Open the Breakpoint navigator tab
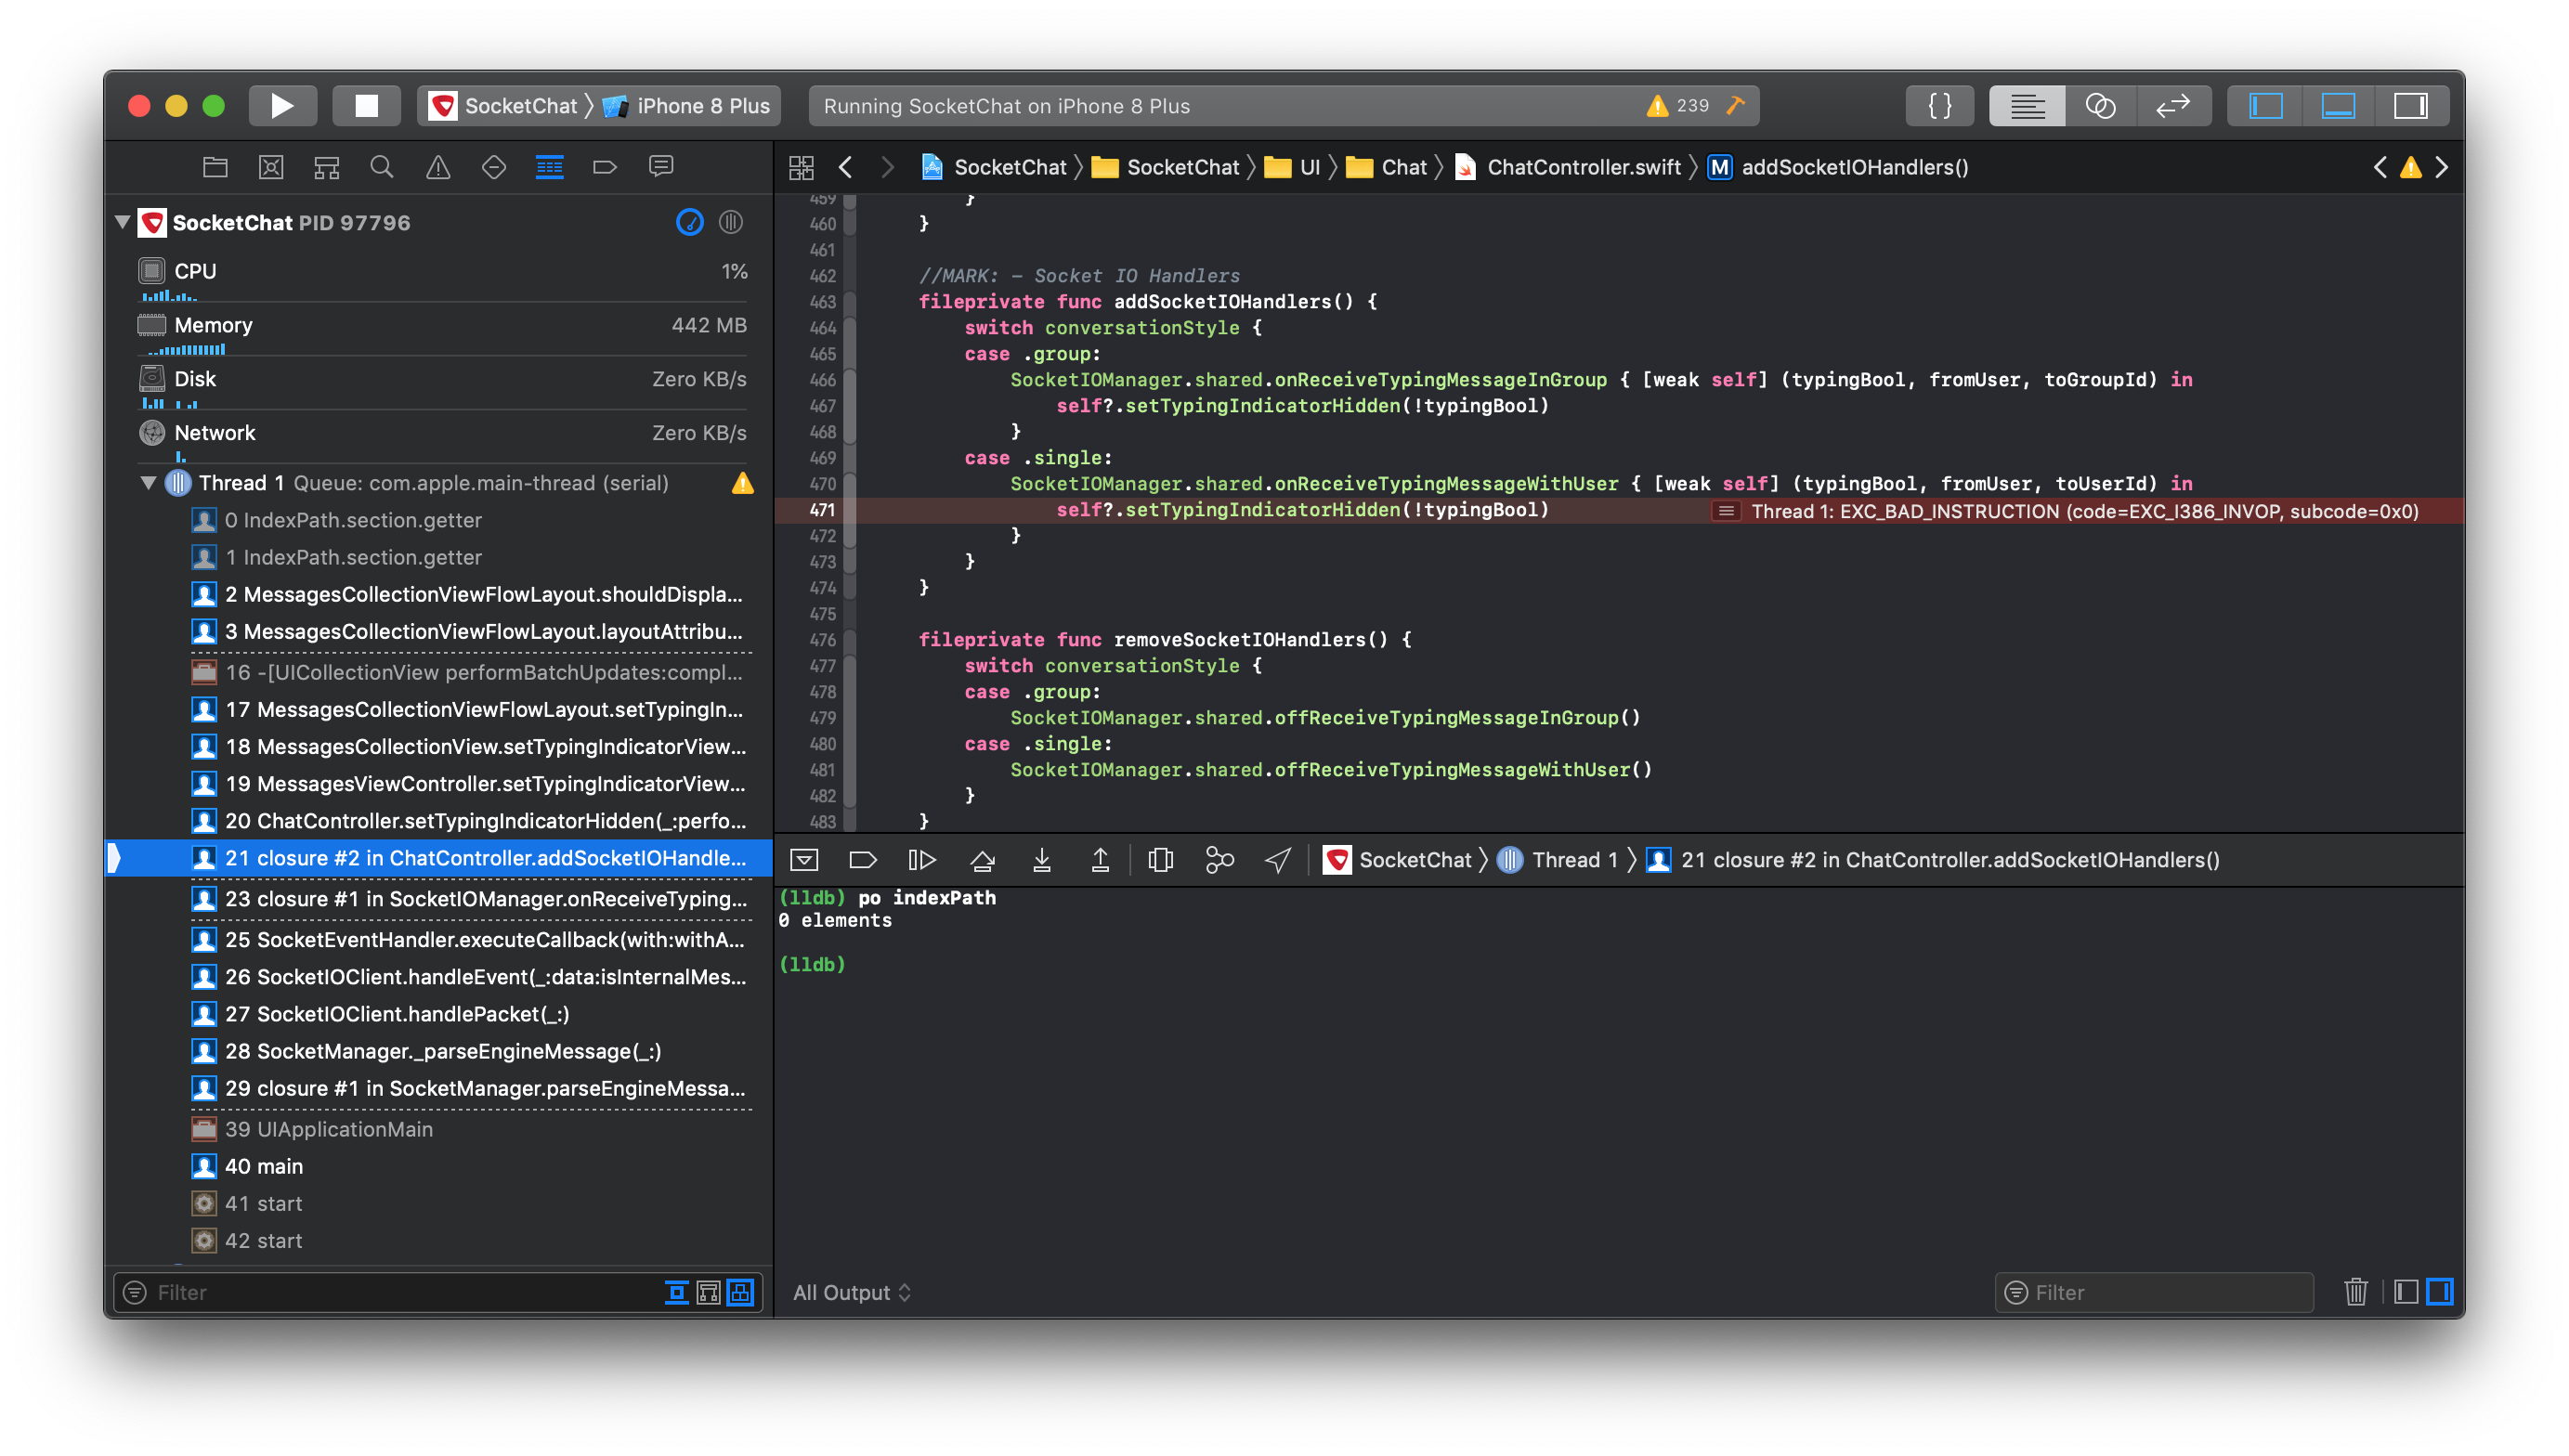Viewport: 2569px width, 1456px height. pyautogui.click(x=605, y=167)
